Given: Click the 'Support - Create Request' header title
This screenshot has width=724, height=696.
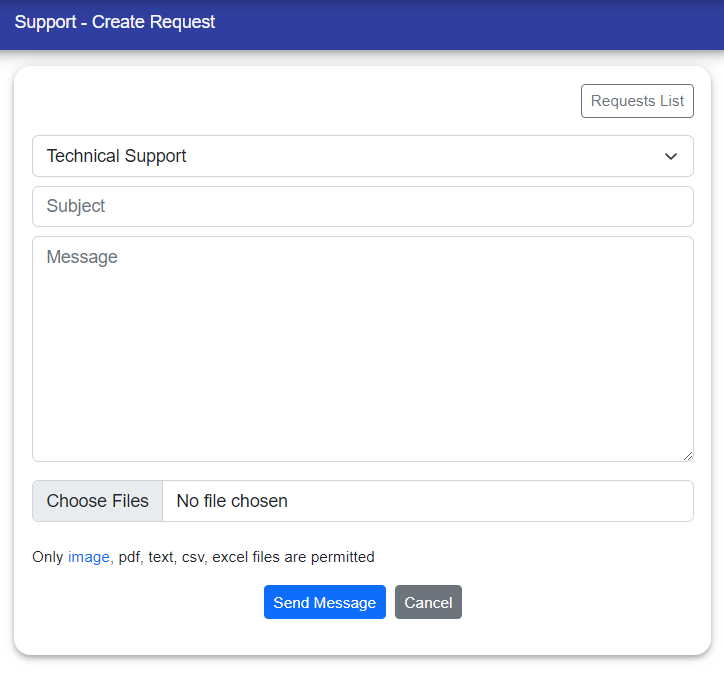Looking at the screenshot, I should (115, 22).
